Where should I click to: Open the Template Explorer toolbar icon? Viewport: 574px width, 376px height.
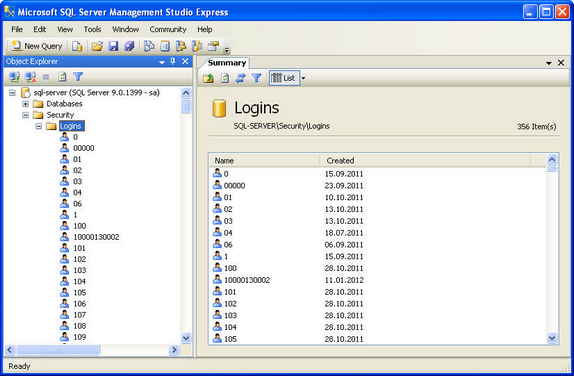[x=197, y=46]
